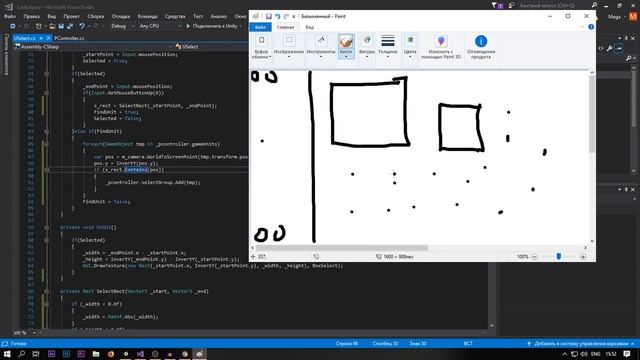
Task: Collapse the Paint ribbon using the small chevron
Action: click(582, 27)
